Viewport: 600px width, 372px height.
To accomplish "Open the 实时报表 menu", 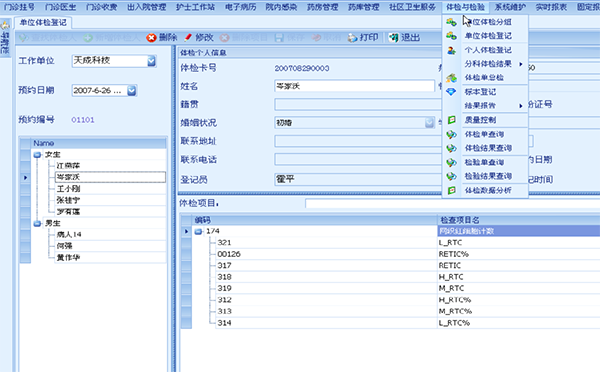I will pyautogui.click(x=551, y=7).
